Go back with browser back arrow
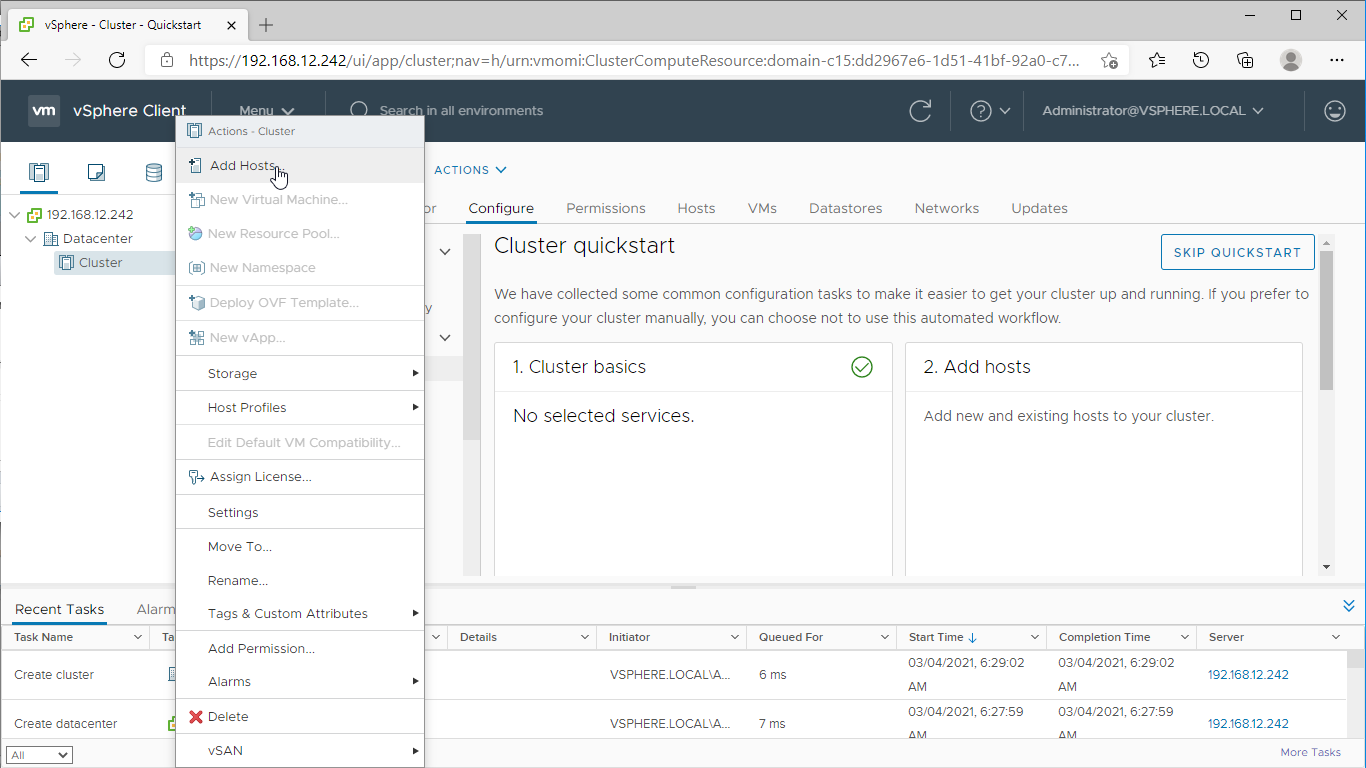The image size is (1366, 768). click(29, 60)
